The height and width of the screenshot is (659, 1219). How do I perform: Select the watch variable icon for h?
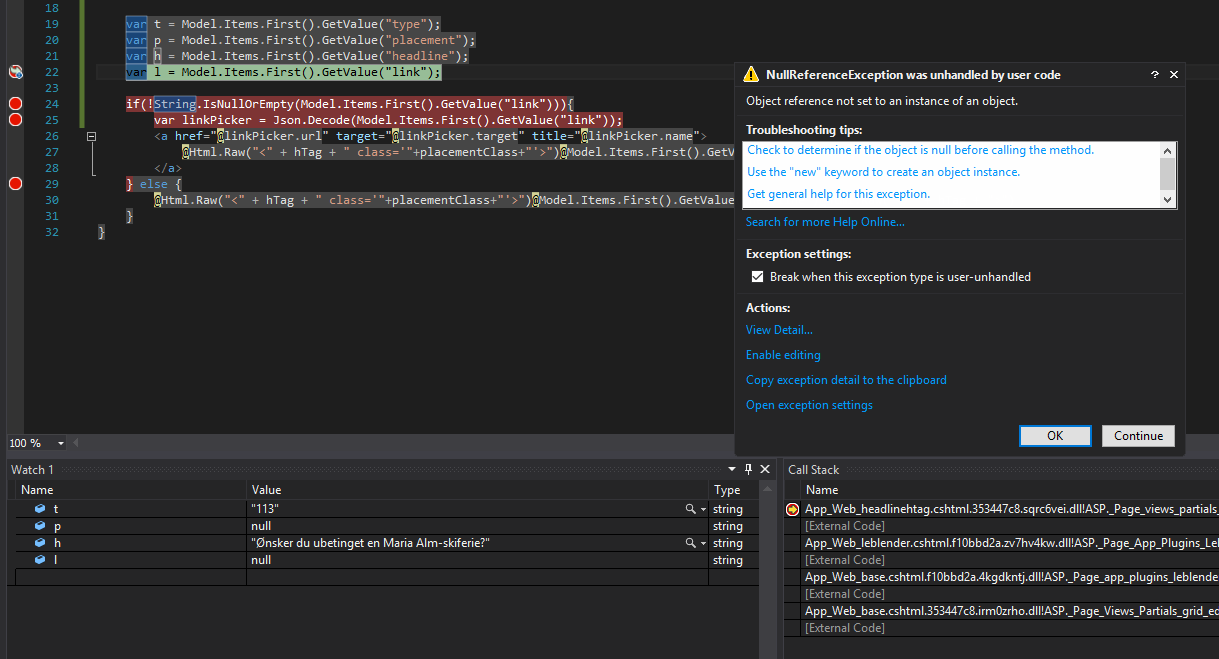click(x=40, y=543)
